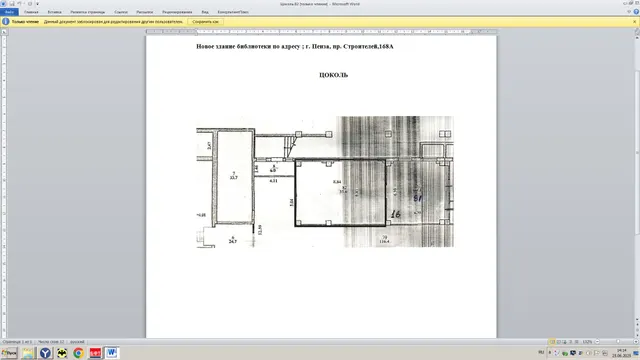This screenshot has width=640, height=360.
Task: Open the Customize Quick Access Toolbar dropdown
Action: coord(38,4)
